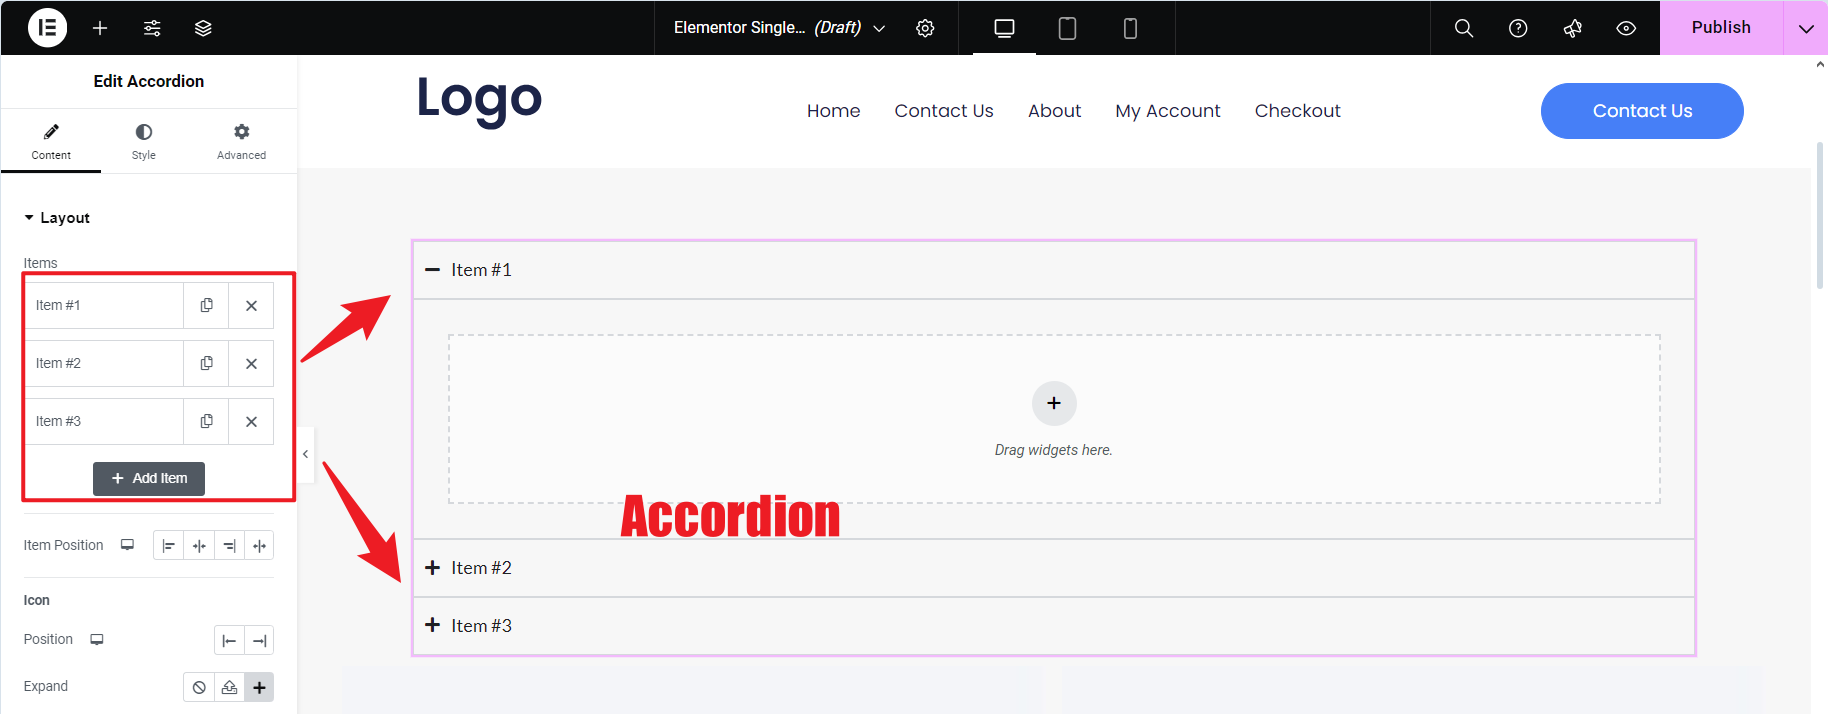Screen dimensions: 1828x714
Task: Switch to mobile preview mode
Action: click(x=1130, y=28)
